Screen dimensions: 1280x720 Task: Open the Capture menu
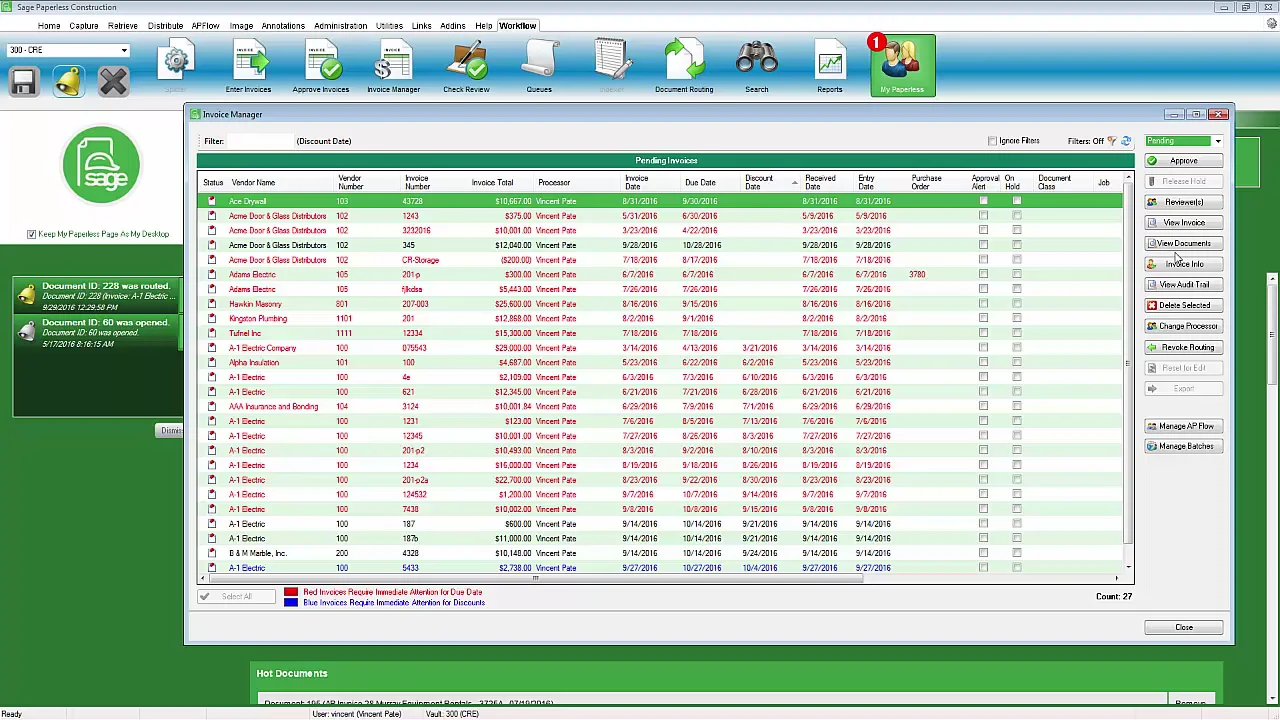point(84,25)
